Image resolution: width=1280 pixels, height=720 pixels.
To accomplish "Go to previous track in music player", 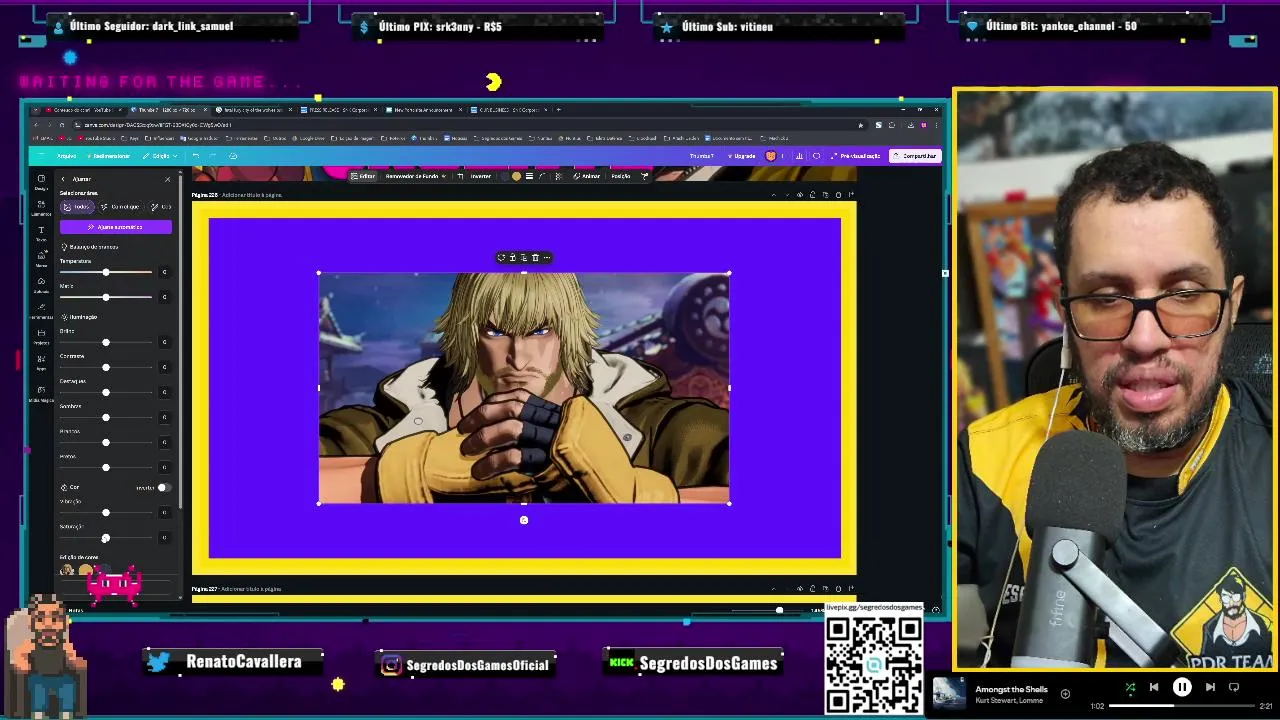I will tap(1154, 687).
